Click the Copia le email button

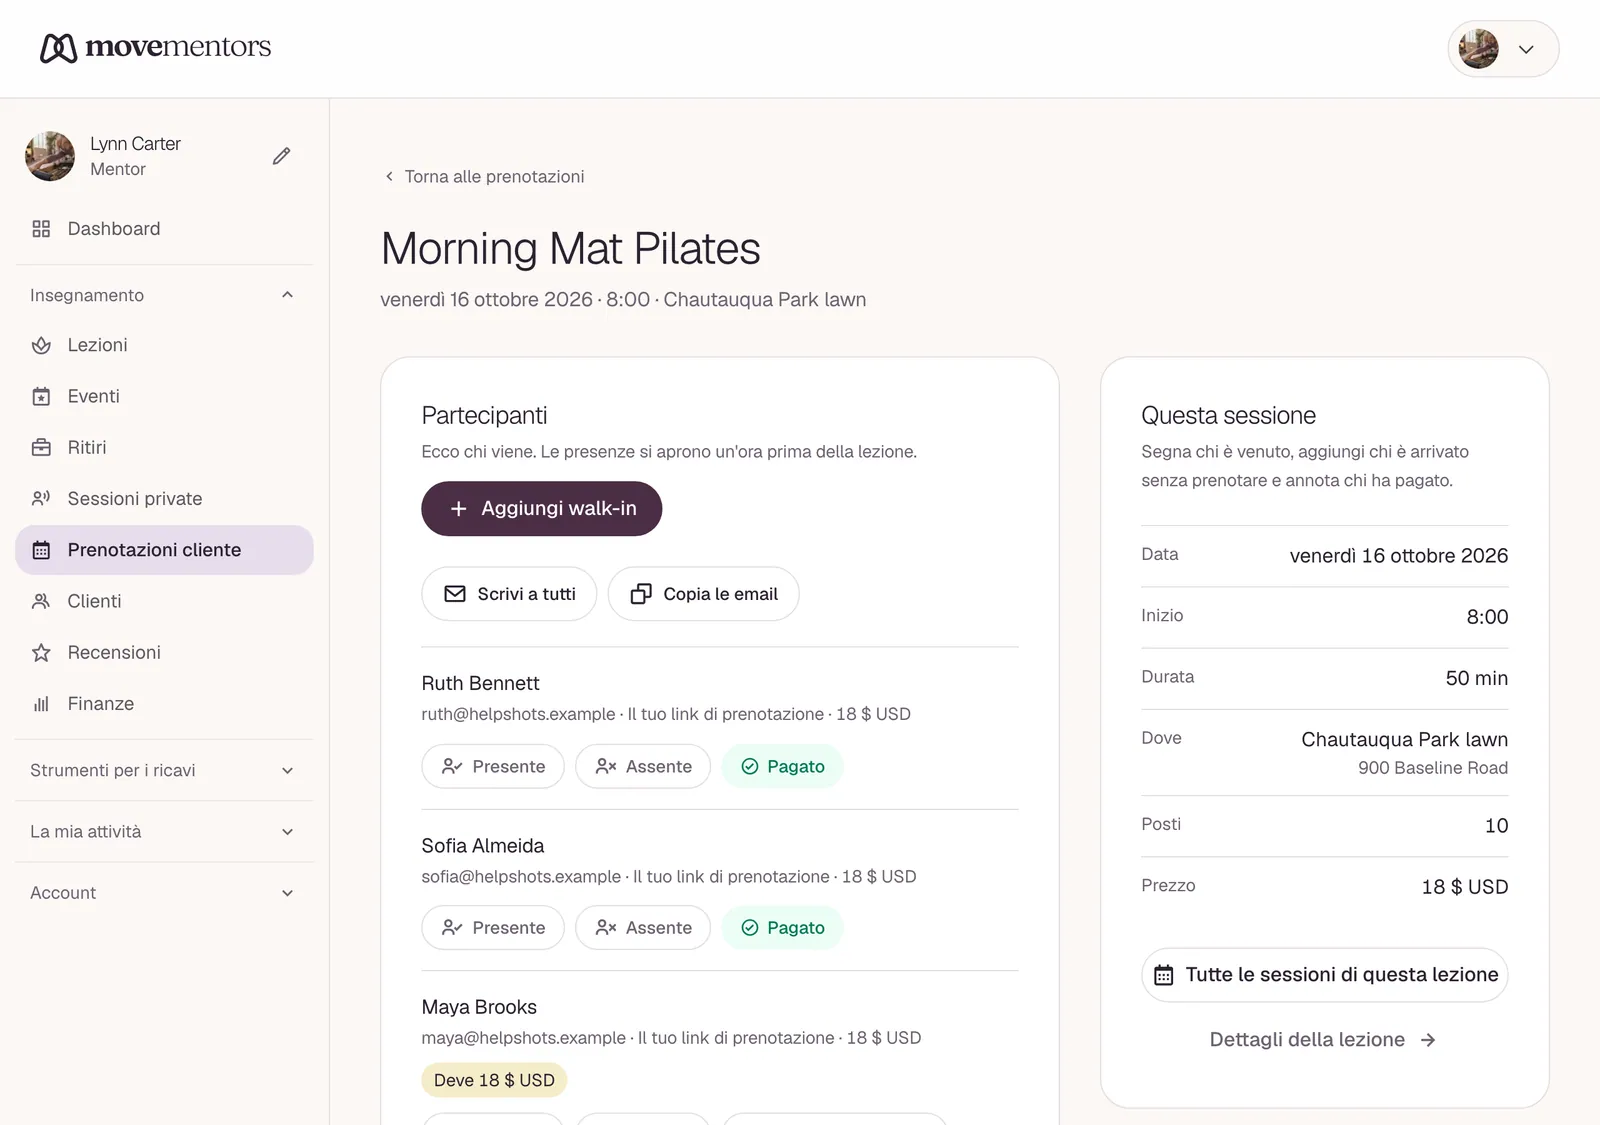point(704,594)
